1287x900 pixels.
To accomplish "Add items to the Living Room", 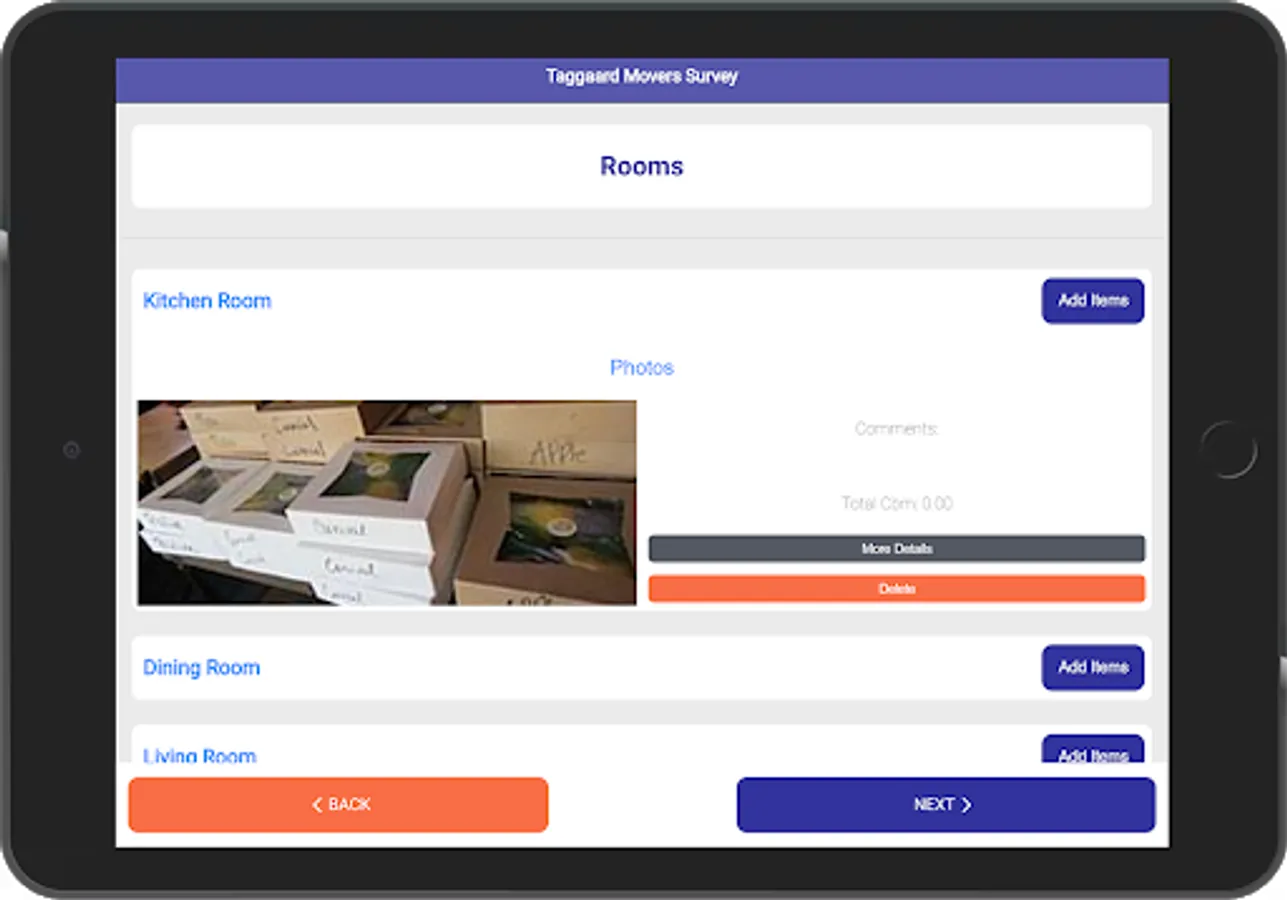I will coord(1092,750).
